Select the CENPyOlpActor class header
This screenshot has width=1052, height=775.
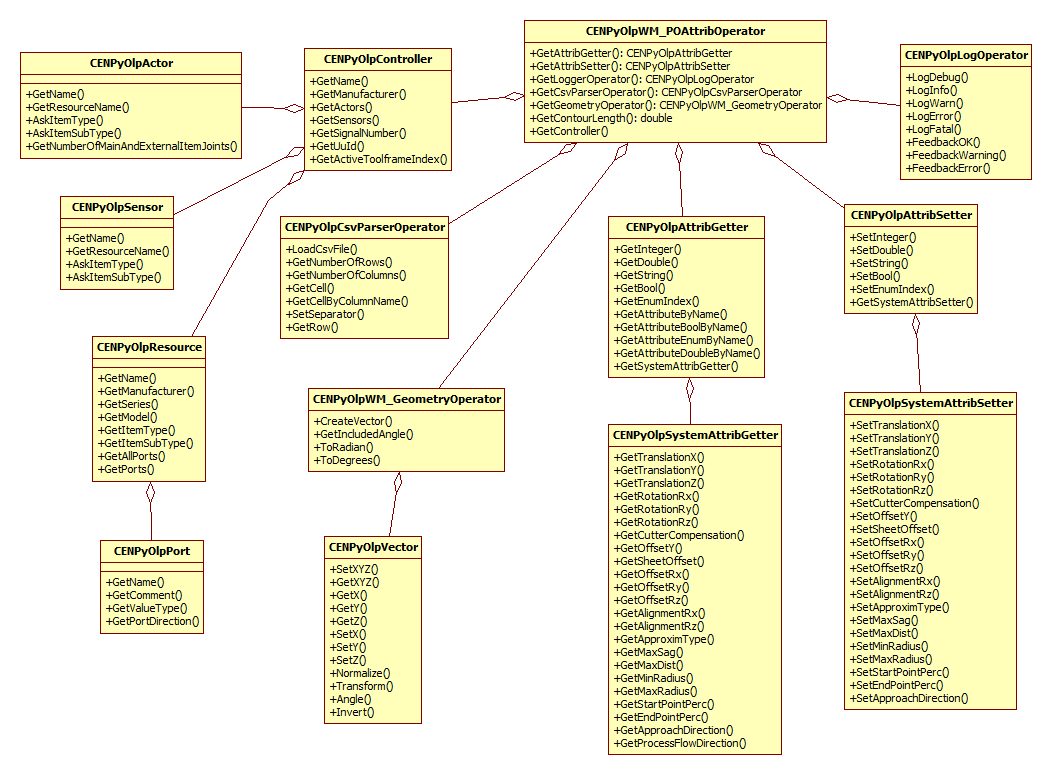130,63
